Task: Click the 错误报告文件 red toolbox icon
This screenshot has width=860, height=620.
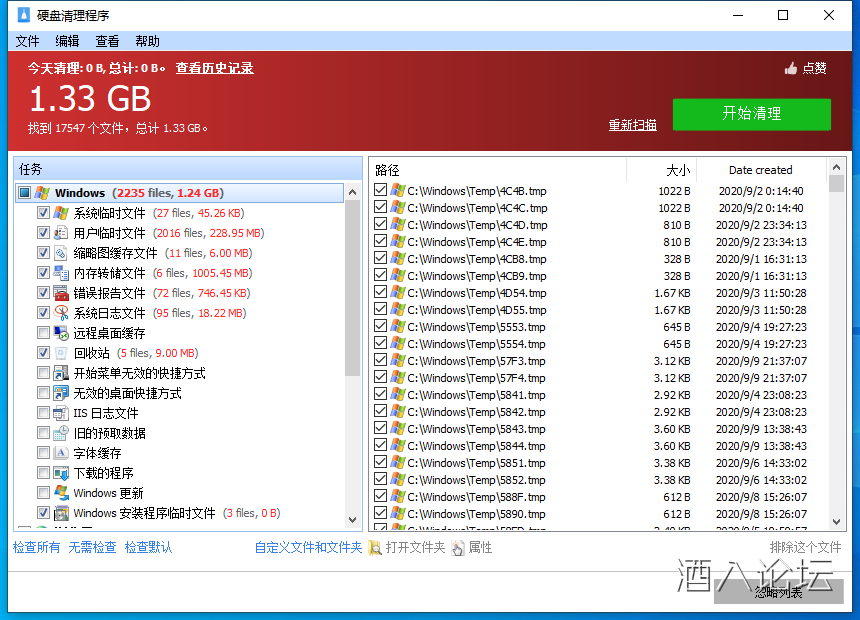Action: [x=61, y=293]
